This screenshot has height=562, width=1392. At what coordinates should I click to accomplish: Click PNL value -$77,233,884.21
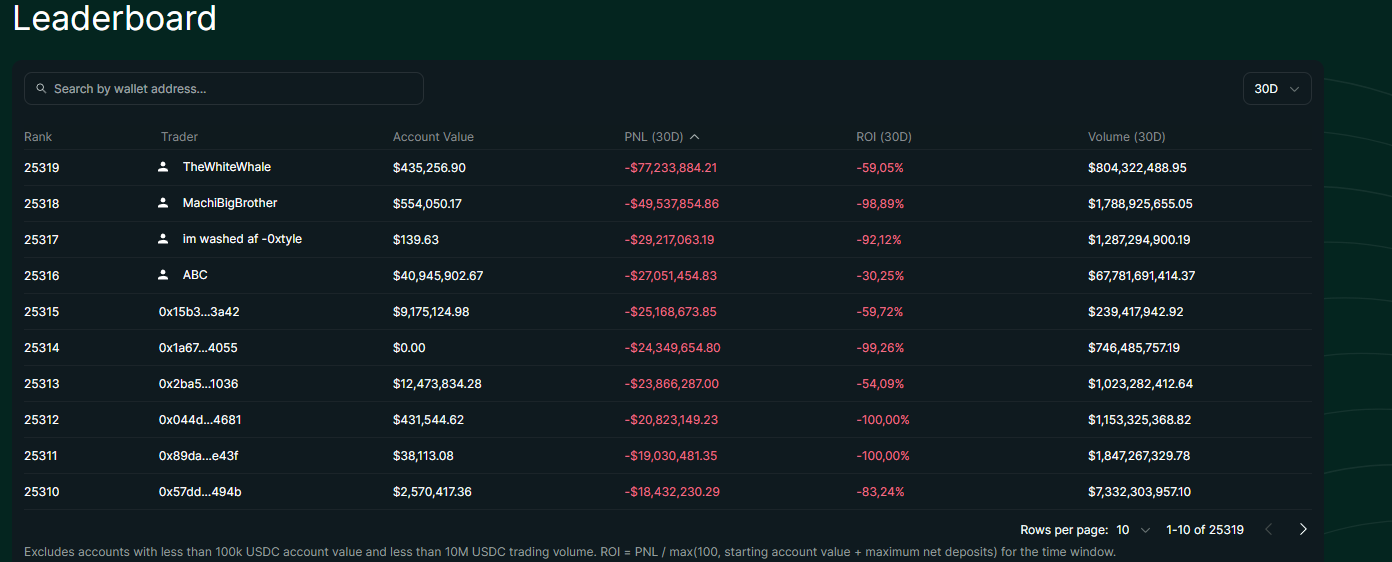point(671,168)
